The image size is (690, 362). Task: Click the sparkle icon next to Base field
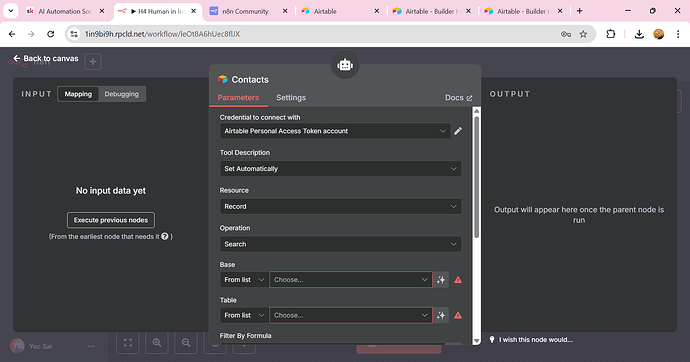pos(441,280)
